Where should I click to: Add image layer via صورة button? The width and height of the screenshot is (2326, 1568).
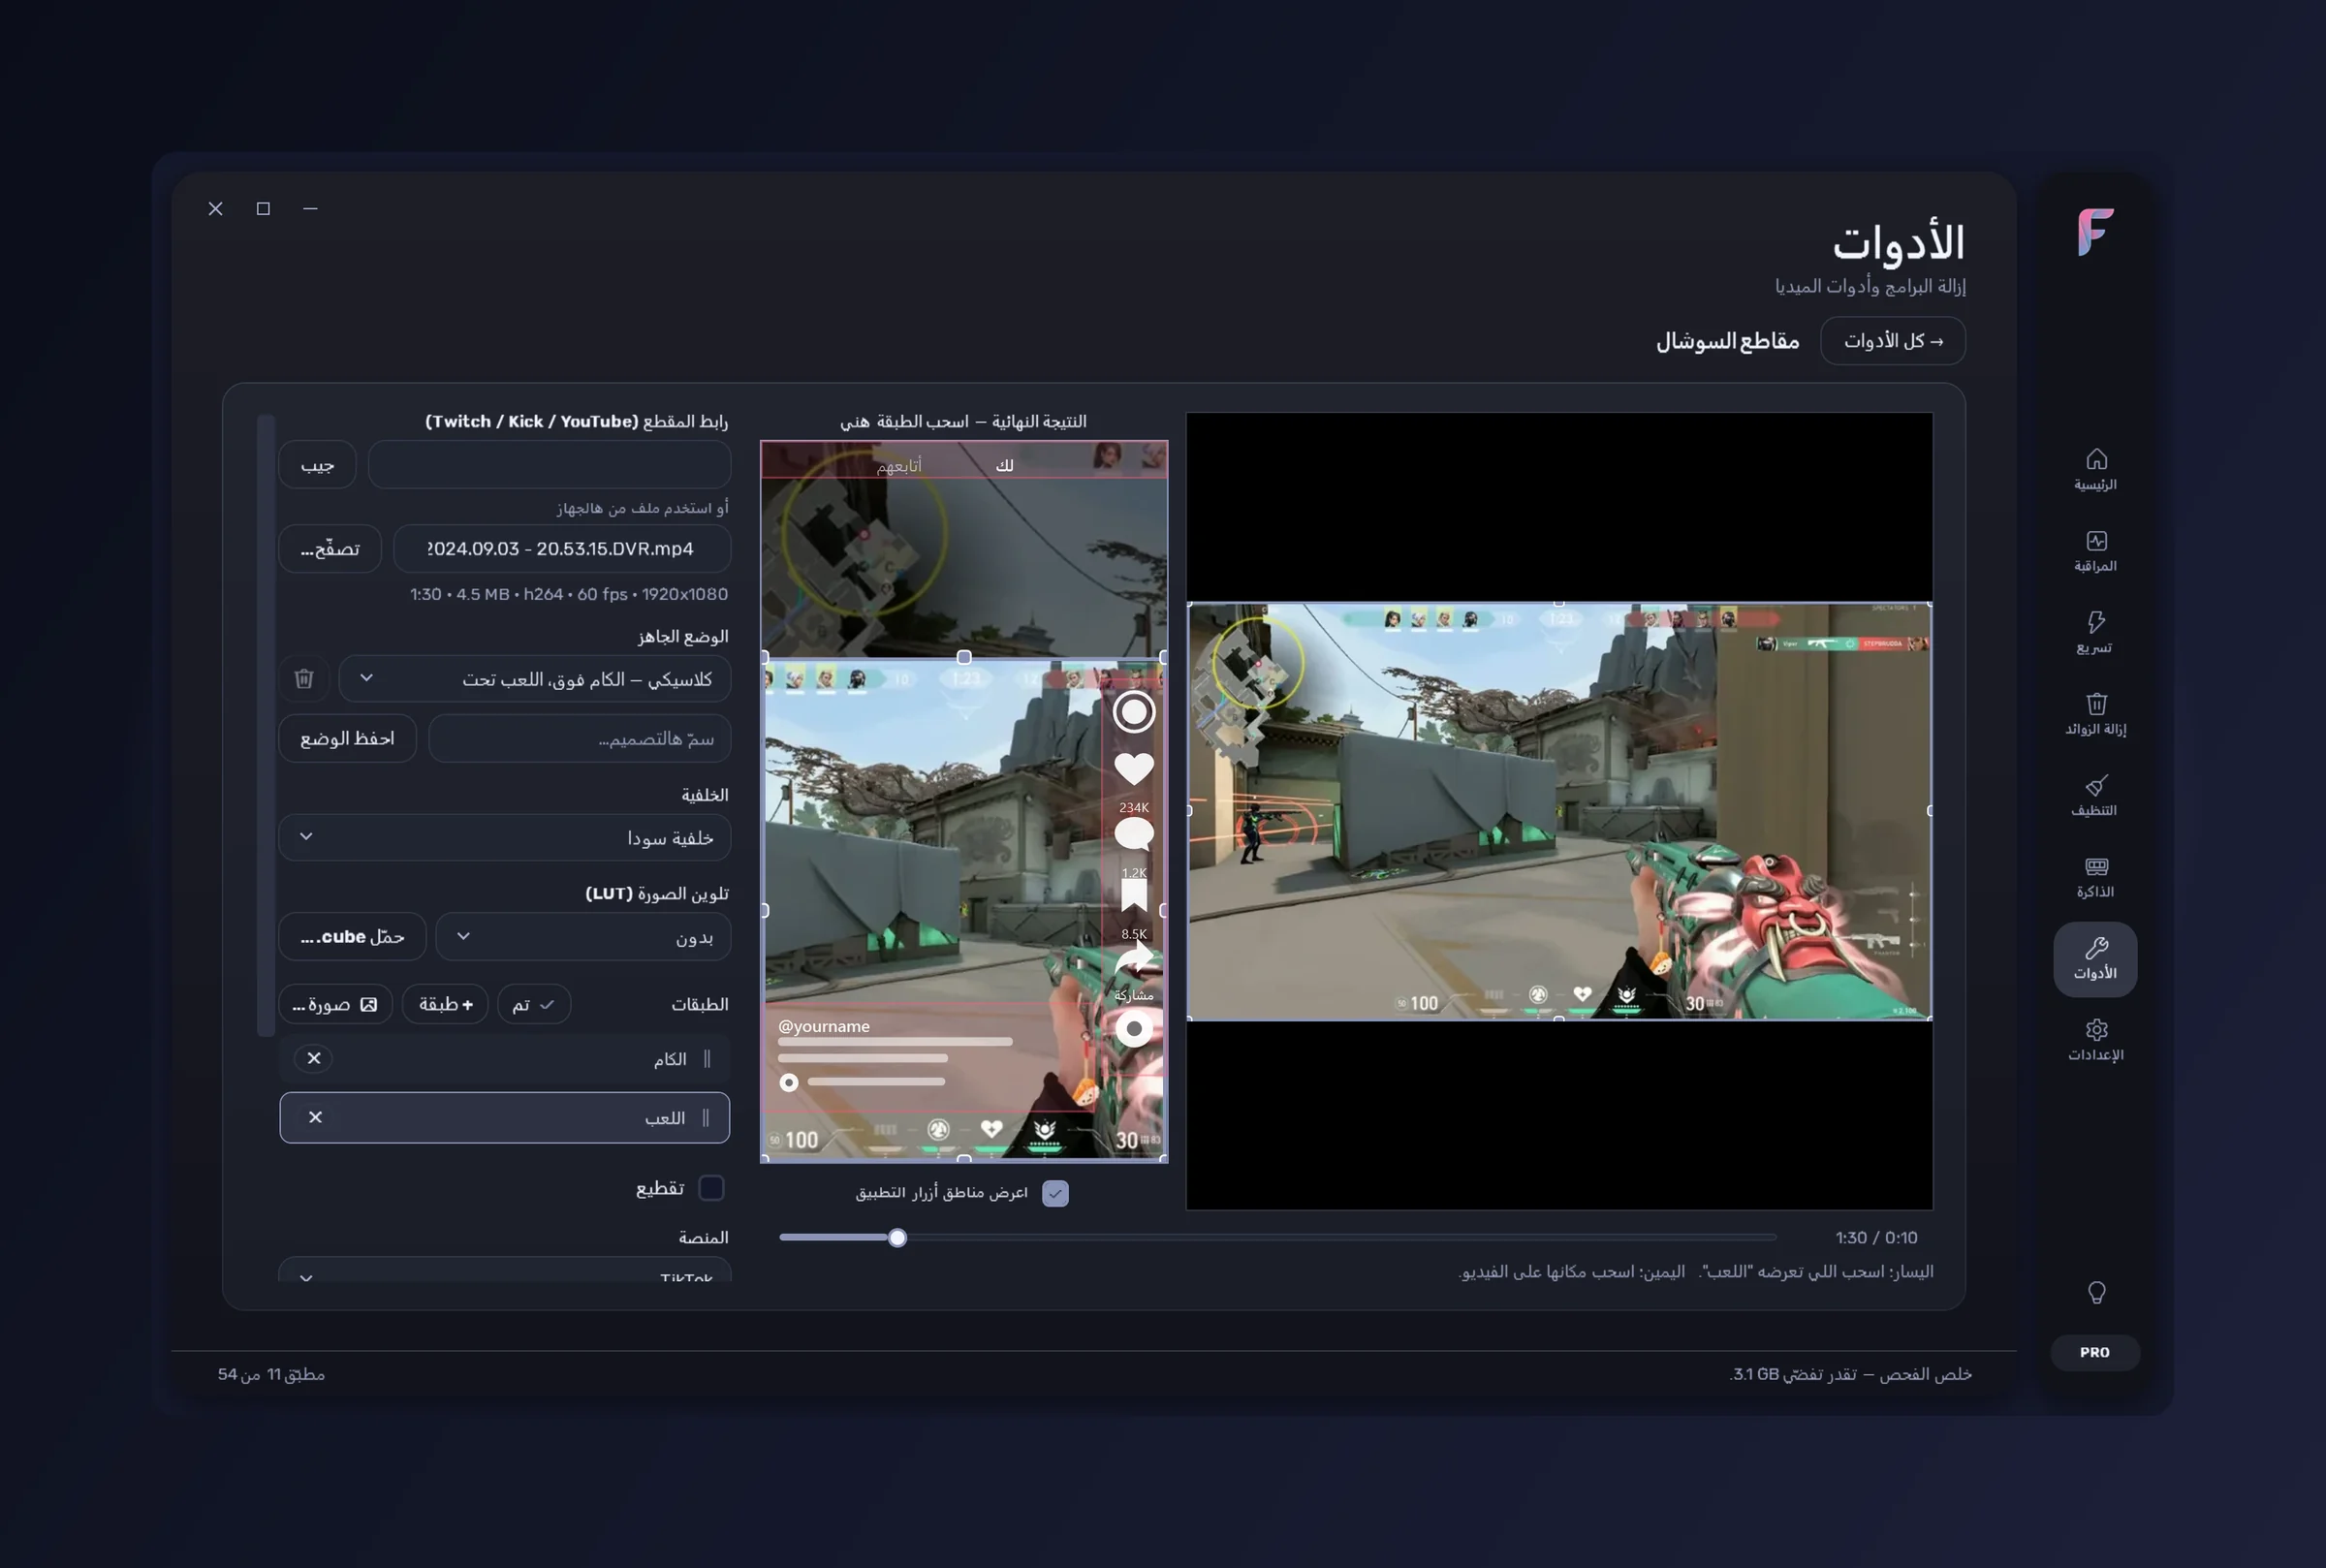point(335,1004)
